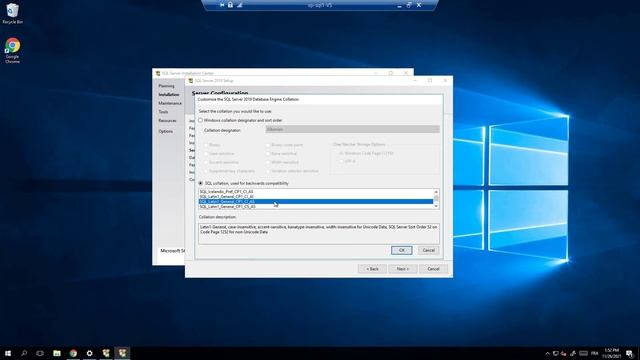The image size is (640, 360).
Task: Click the collation description text box
Action: [319, 233]
